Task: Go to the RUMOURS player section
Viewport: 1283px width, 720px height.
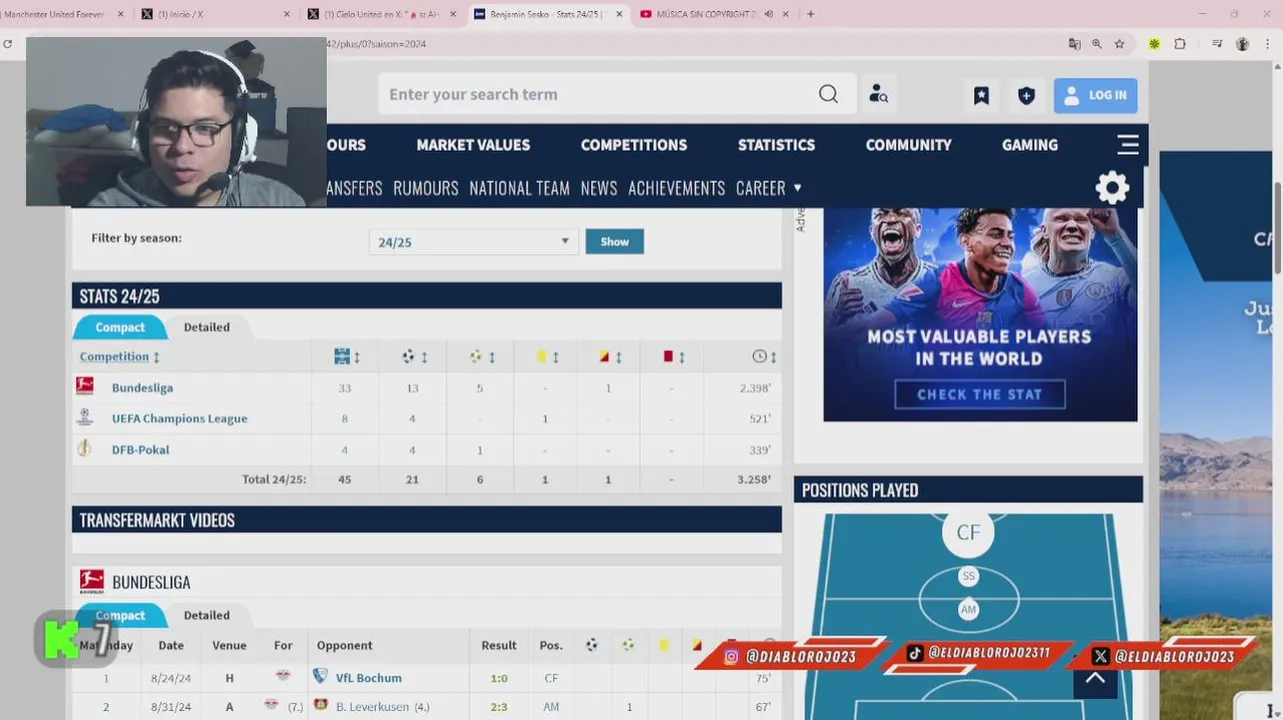Action: 425,188
